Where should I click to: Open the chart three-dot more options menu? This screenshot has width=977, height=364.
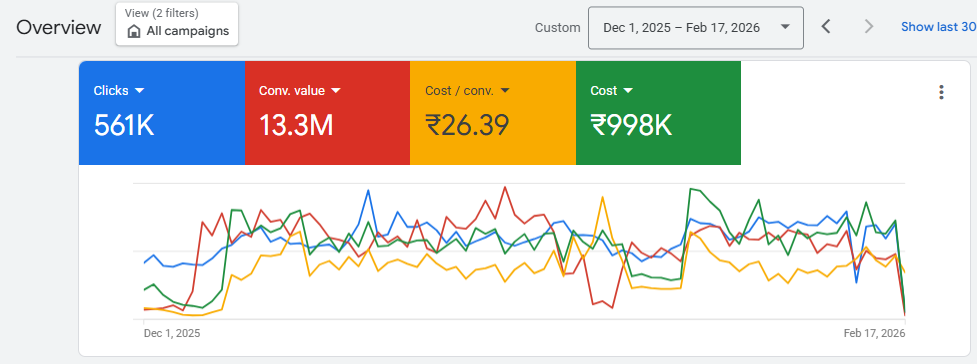click(x=941, y=92)
